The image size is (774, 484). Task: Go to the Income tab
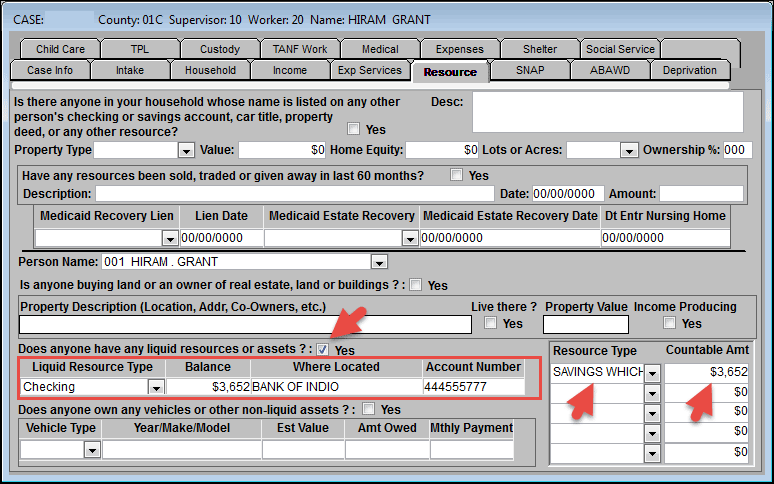[290, 70]
